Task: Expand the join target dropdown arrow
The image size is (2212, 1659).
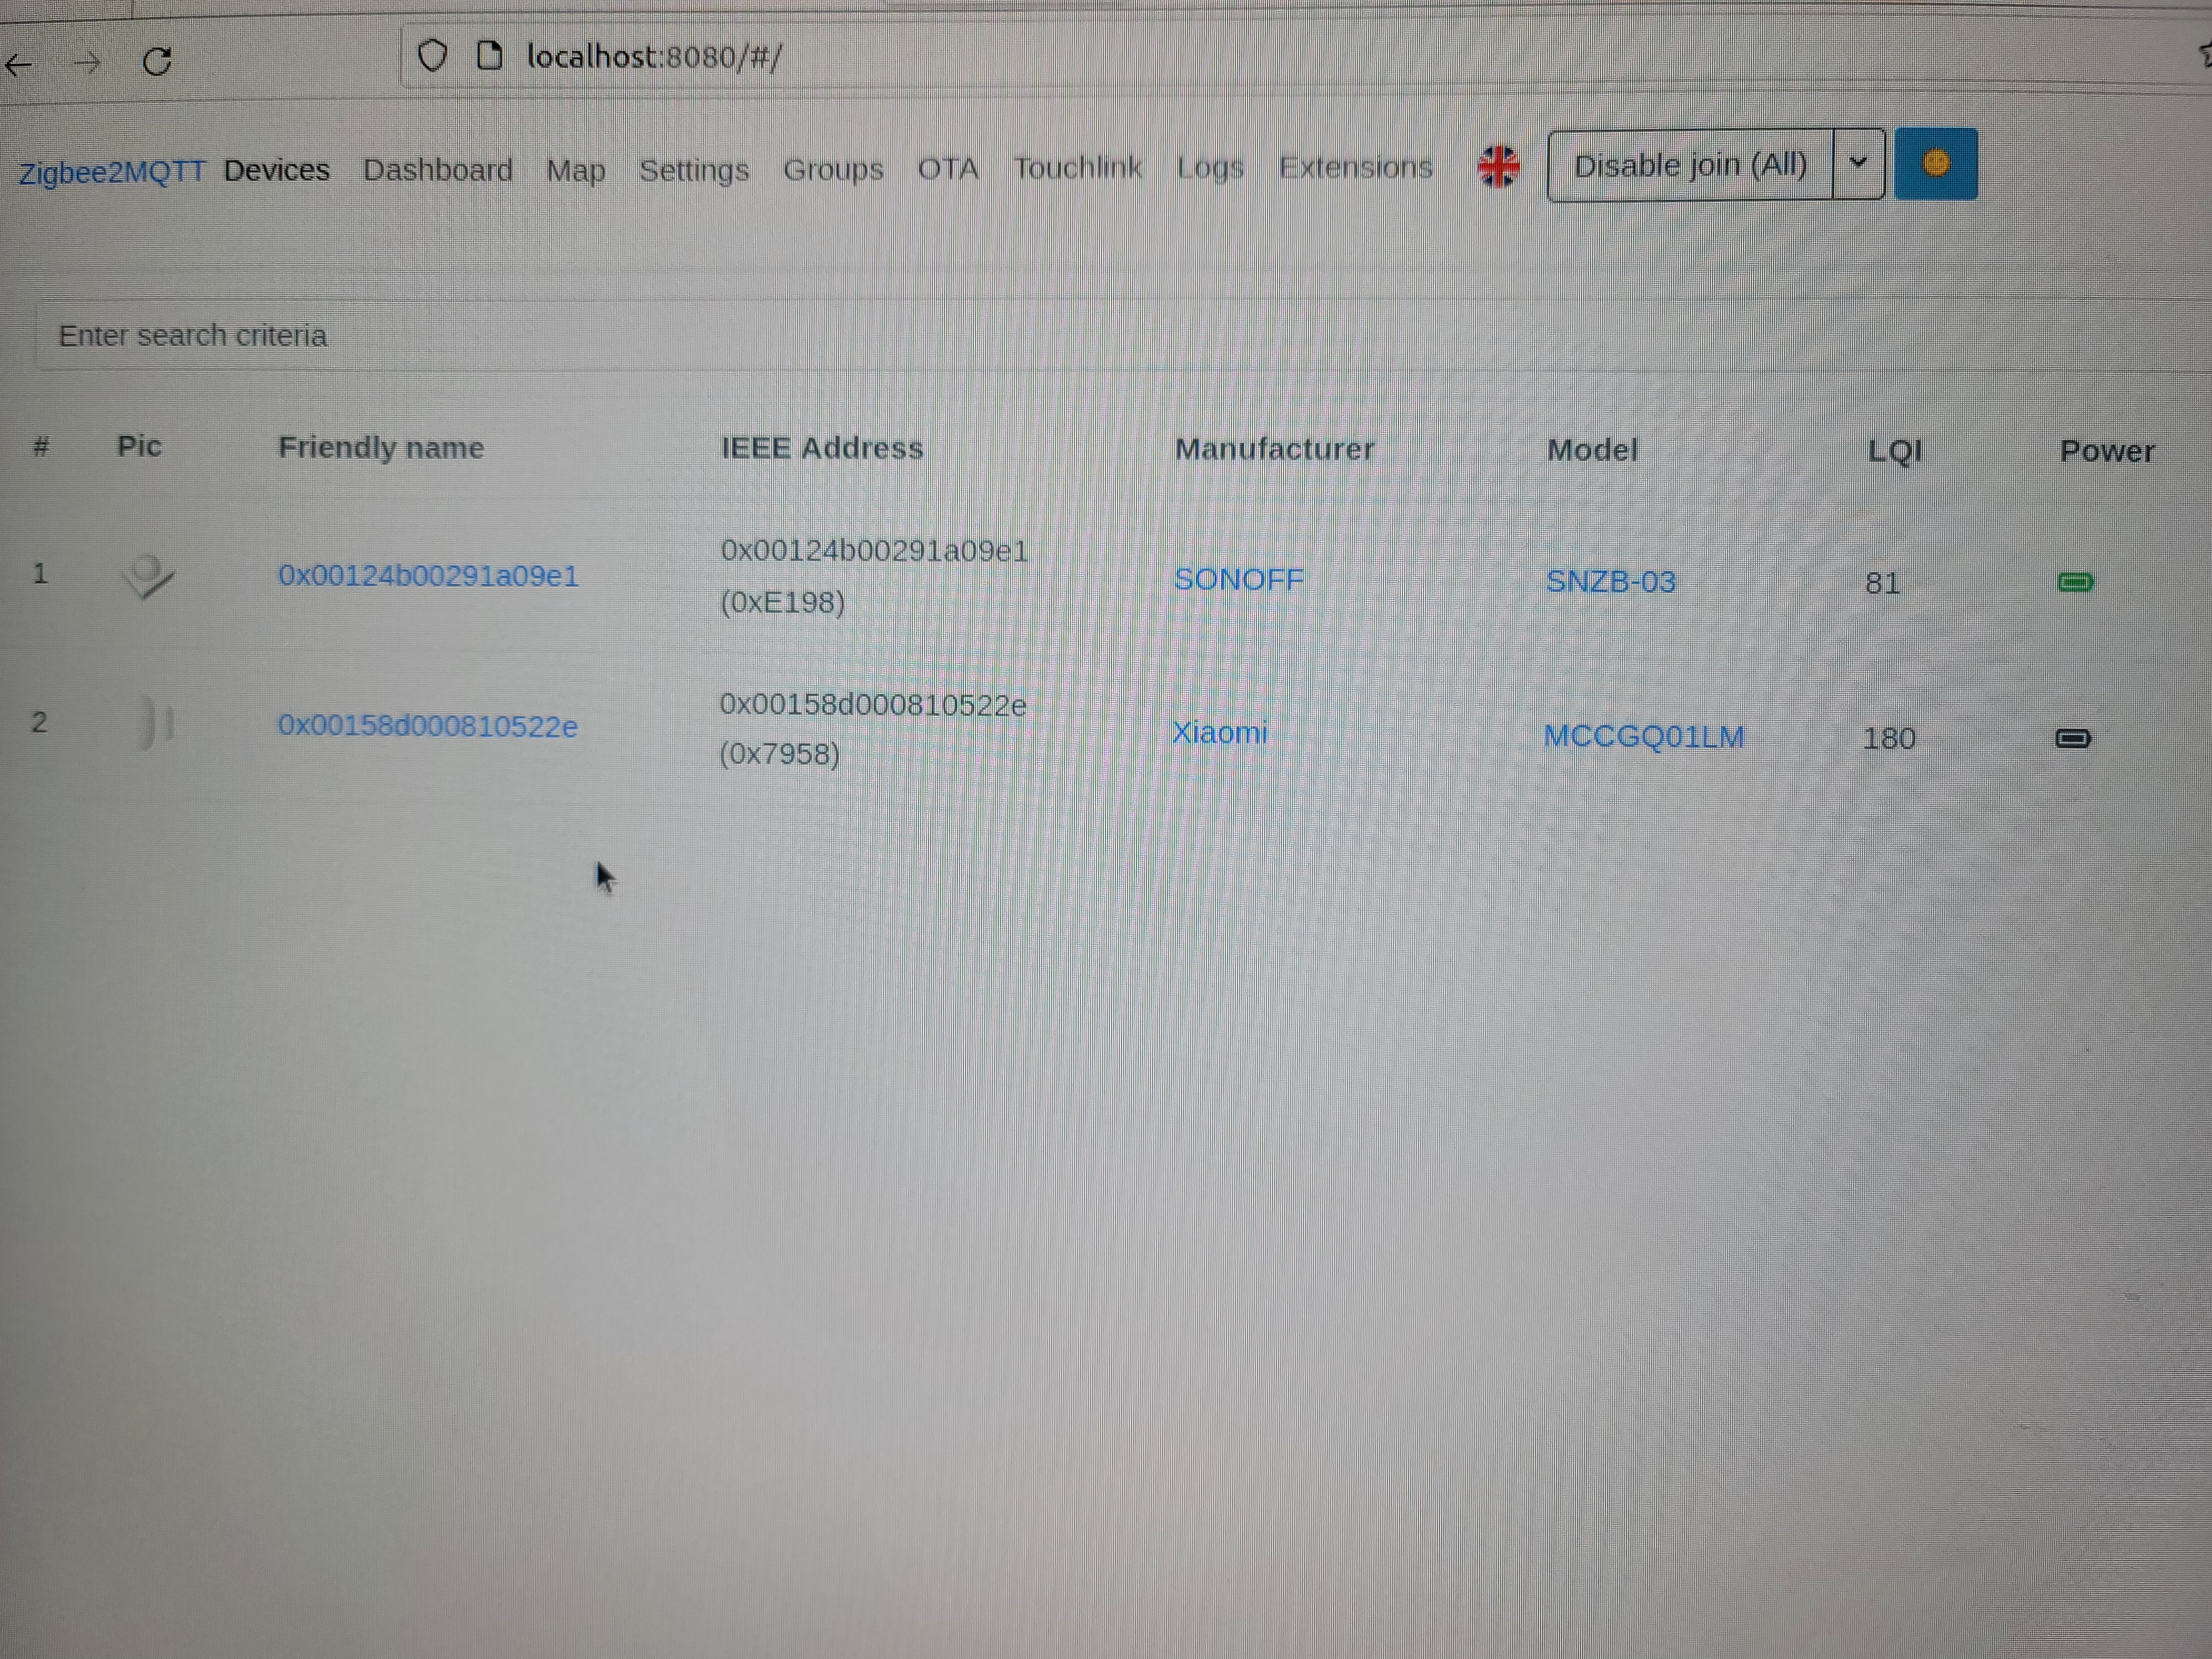Action: click(1859, 164)
